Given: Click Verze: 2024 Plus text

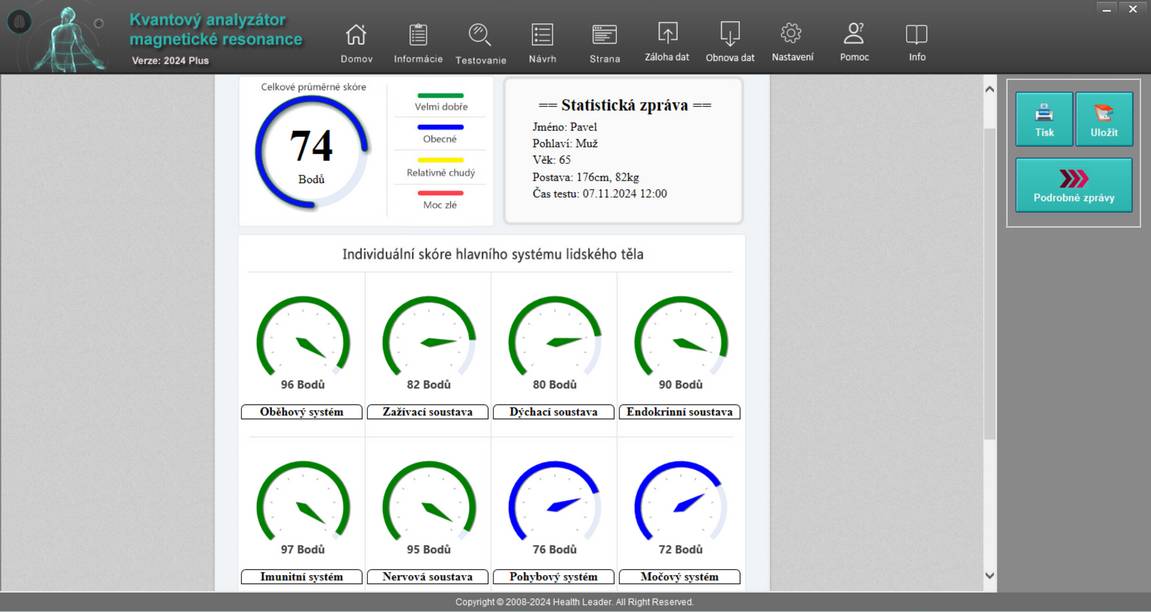Looking at the screenshot, I should [170, 60].
